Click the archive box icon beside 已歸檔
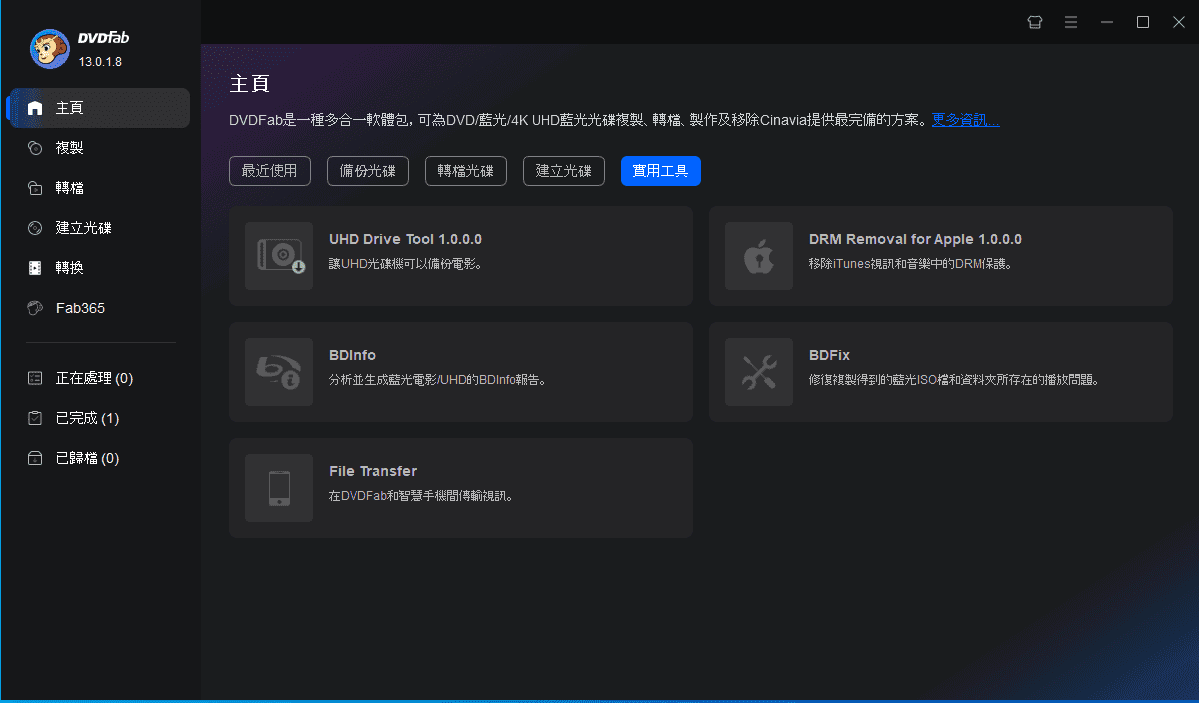1199x703 pixels. (x=35, y=458)
